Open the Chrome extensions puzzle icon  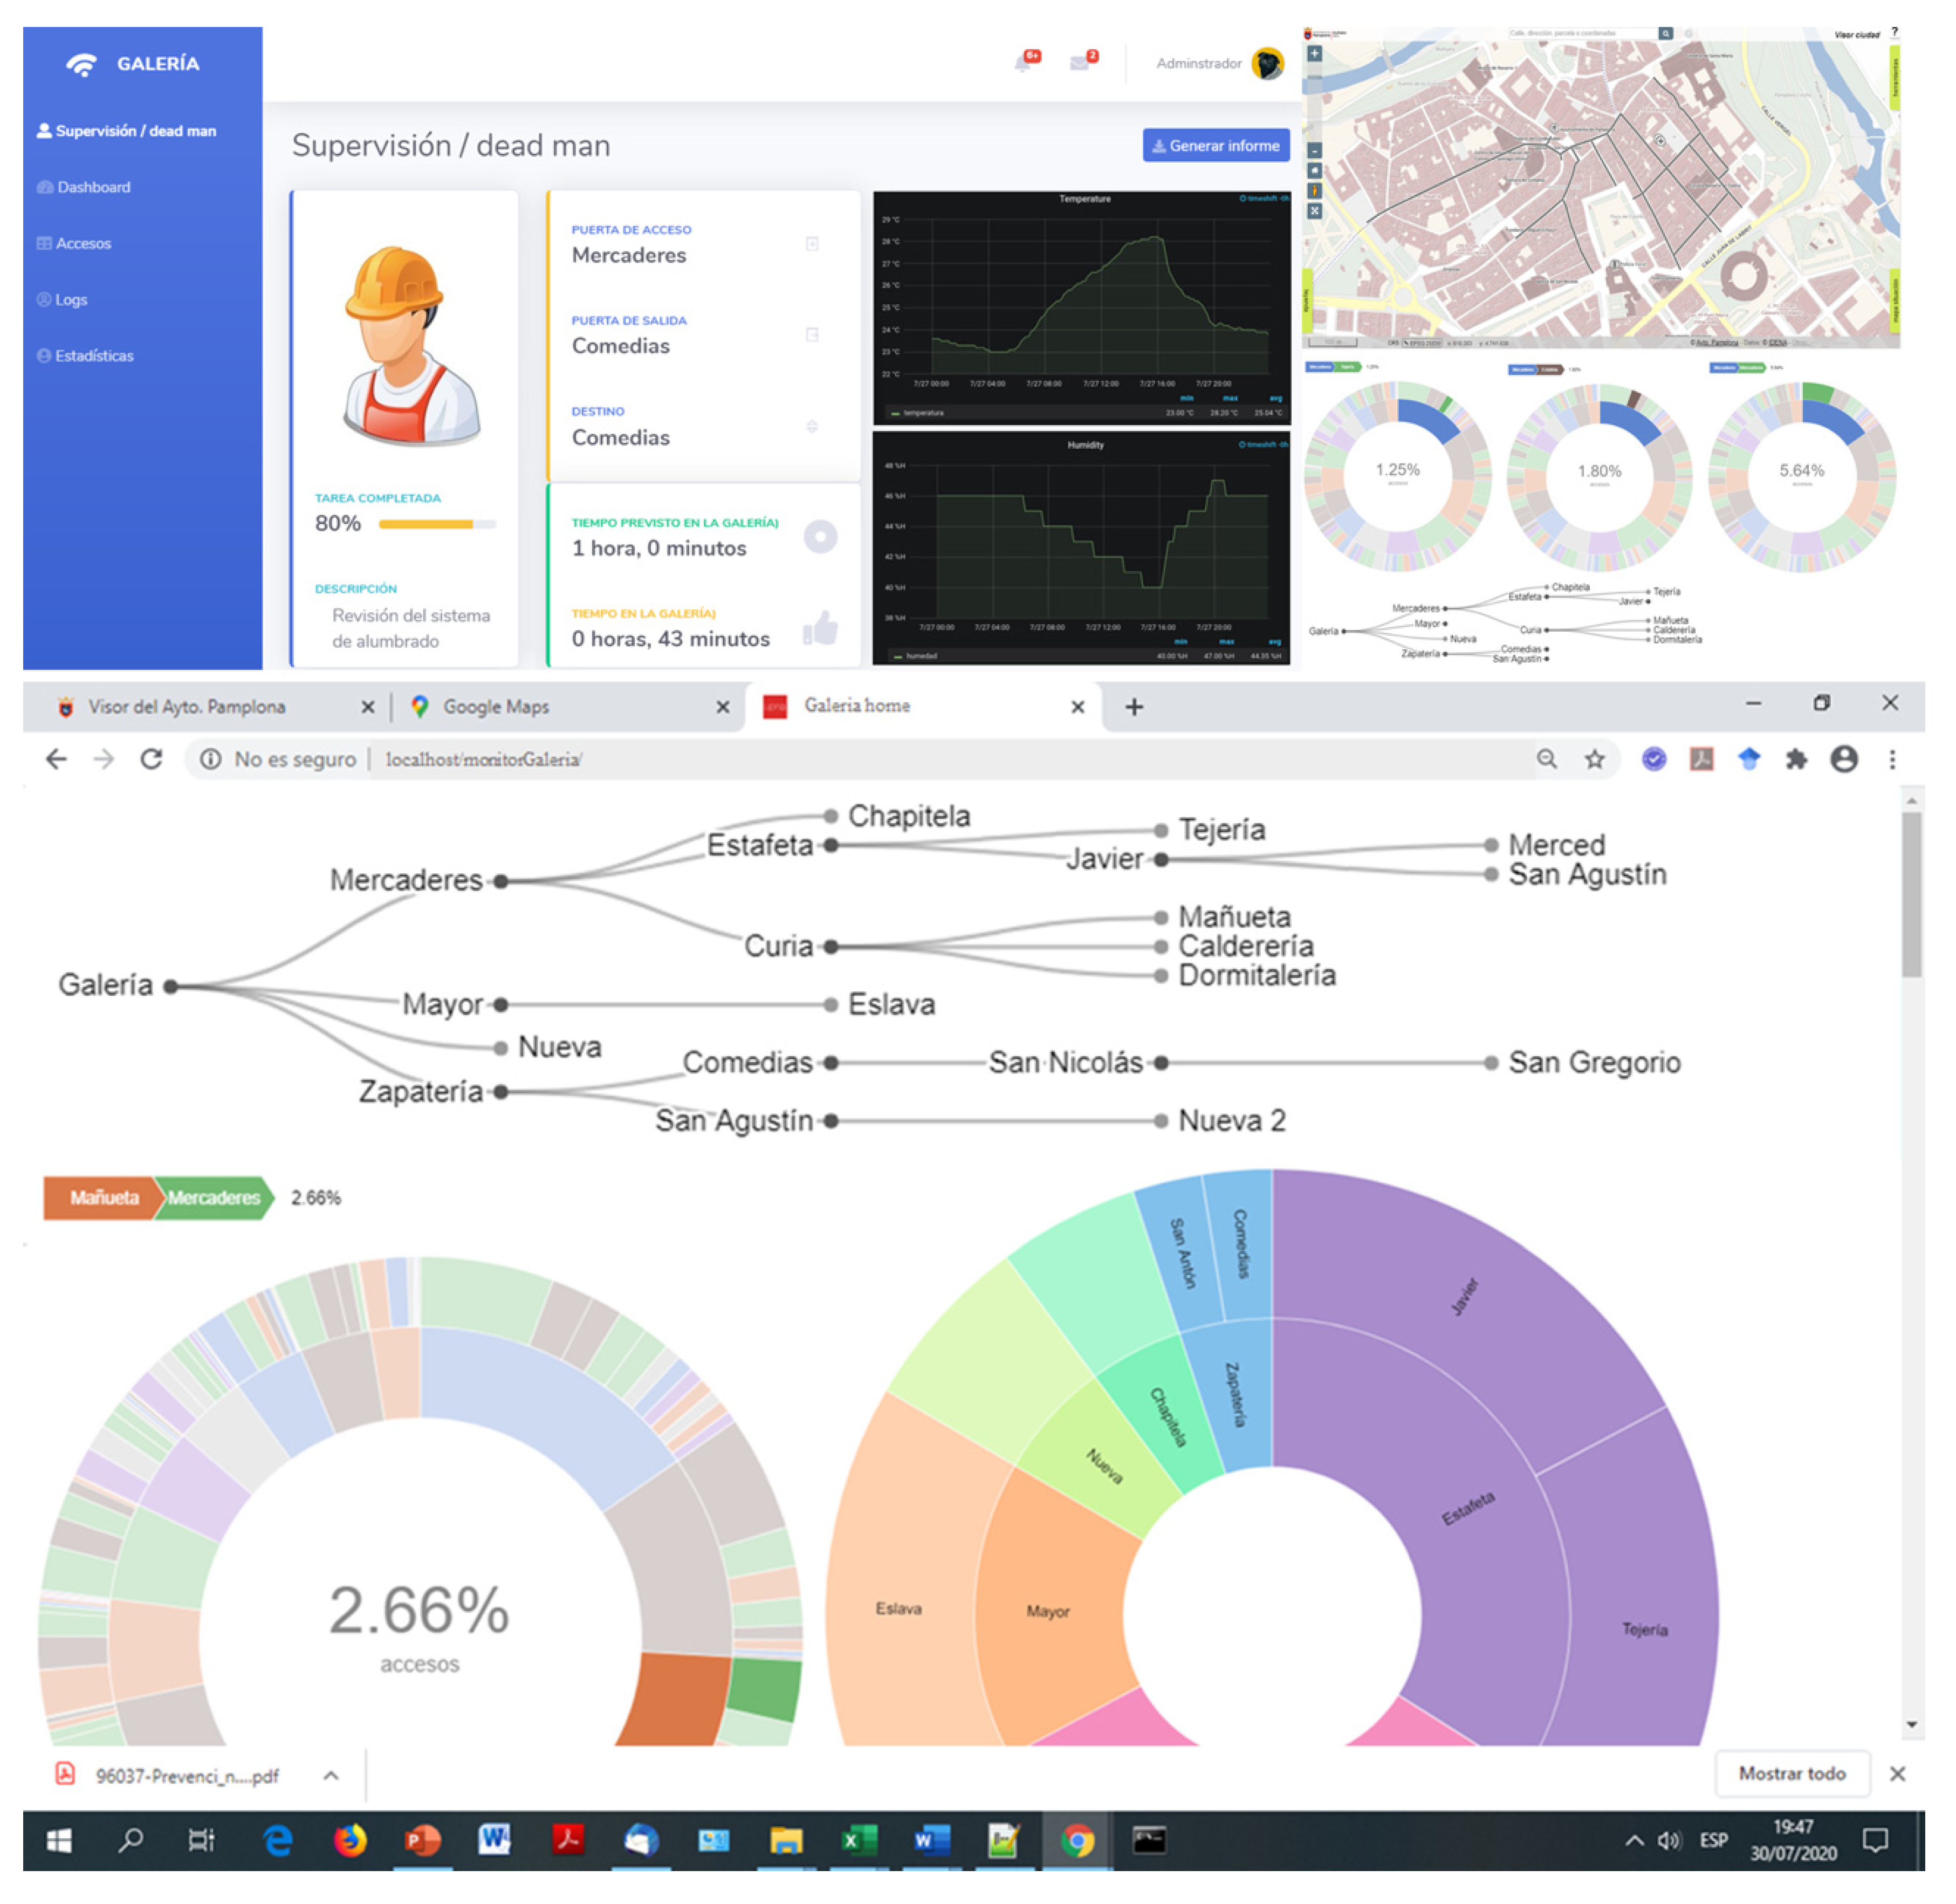coord(1796,760)
